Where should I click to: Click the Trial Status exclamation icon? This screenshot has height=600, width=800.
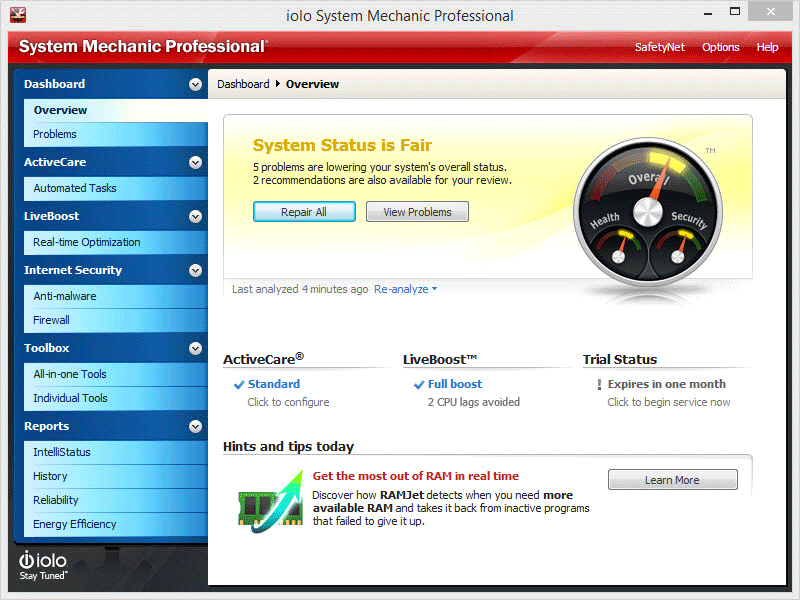[x=599, y=384]
